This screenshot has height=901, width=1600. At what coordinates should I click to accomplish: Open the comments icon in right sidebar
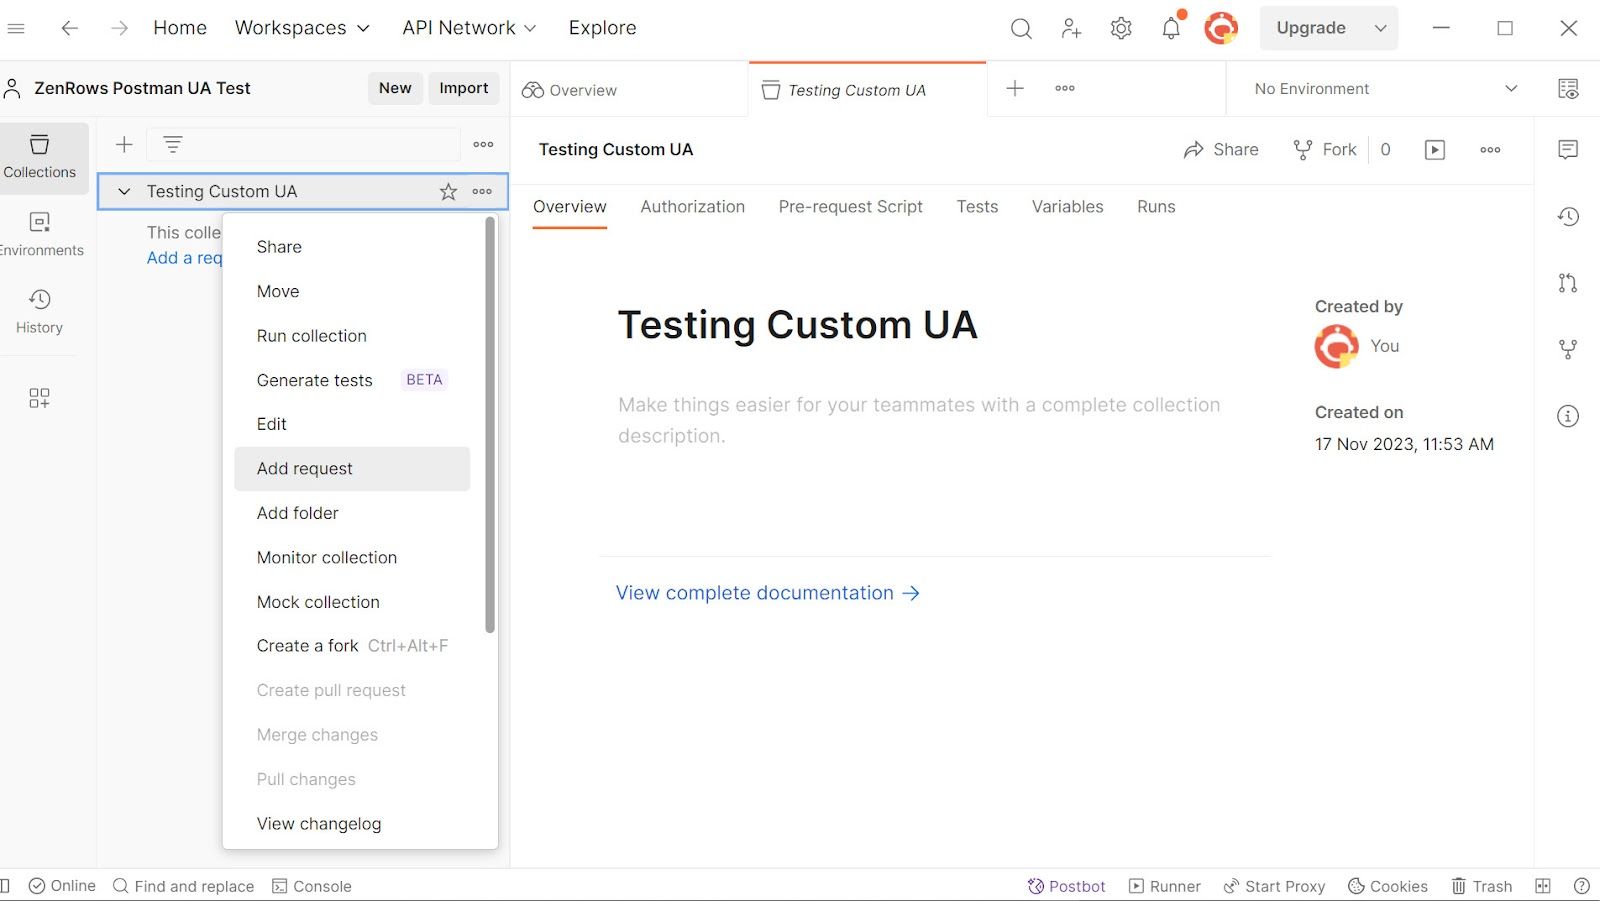point(1568,149)
